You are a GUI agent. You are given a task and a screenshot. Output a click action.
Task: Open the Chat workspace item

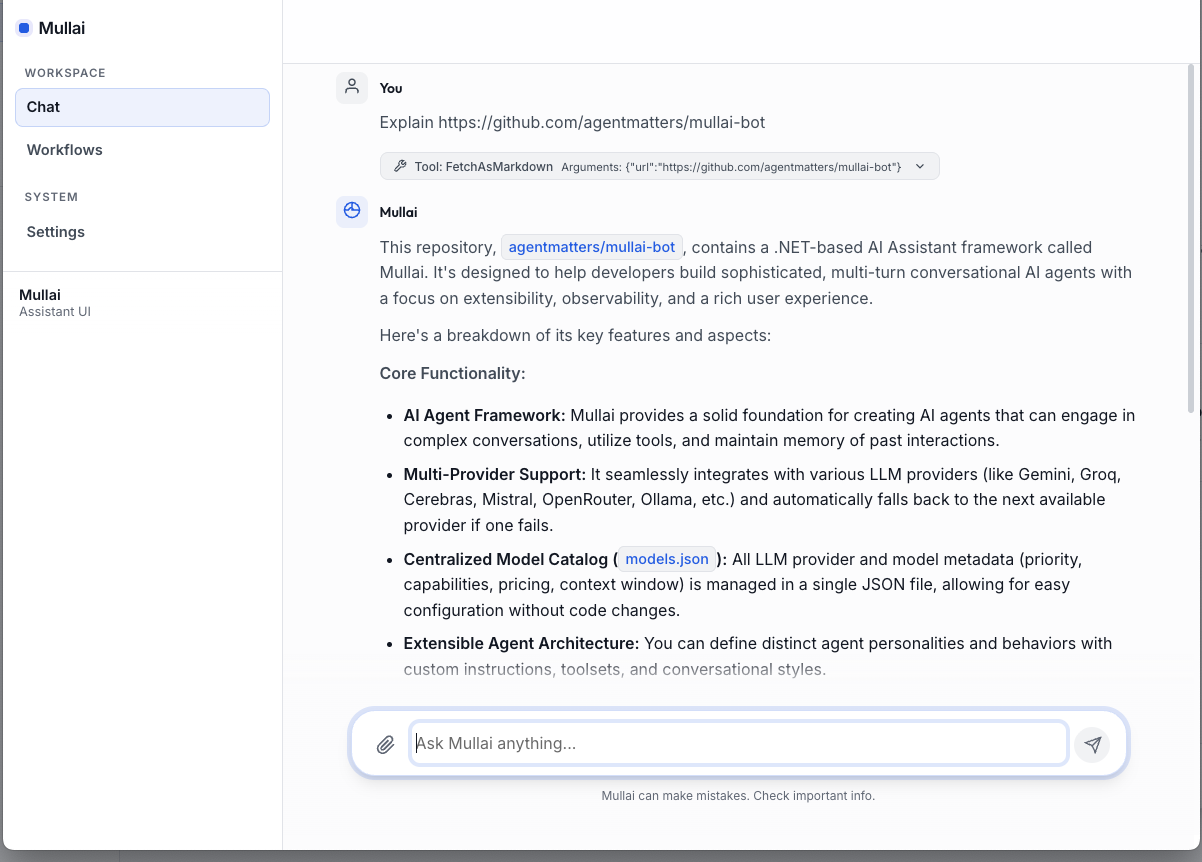point(142,107)
